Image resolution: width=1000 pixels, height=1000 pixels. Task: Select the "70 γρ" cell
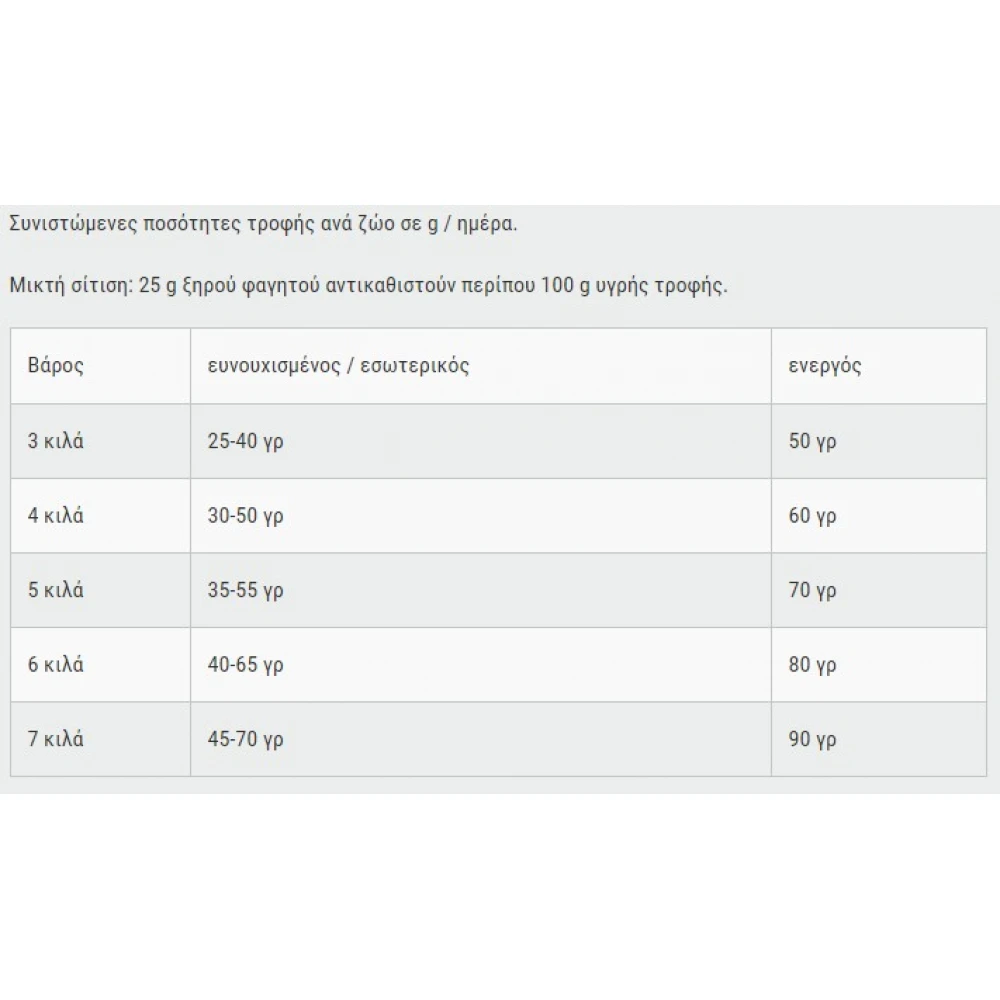[812, 590]
